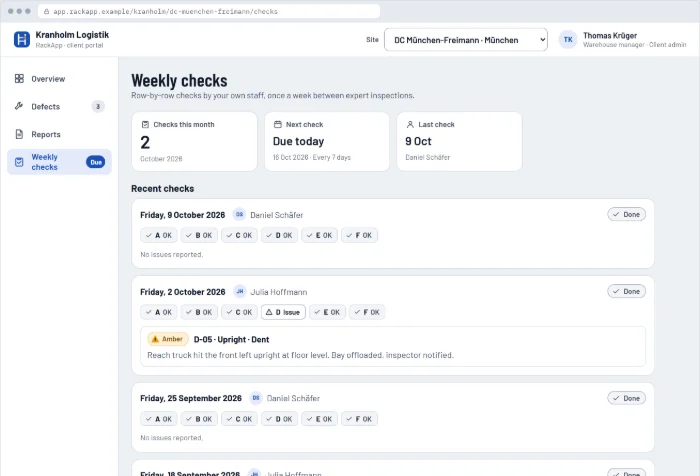Click row C OK chip on 9 October check
Screen dimensions: 700x476
coord(239,235)
